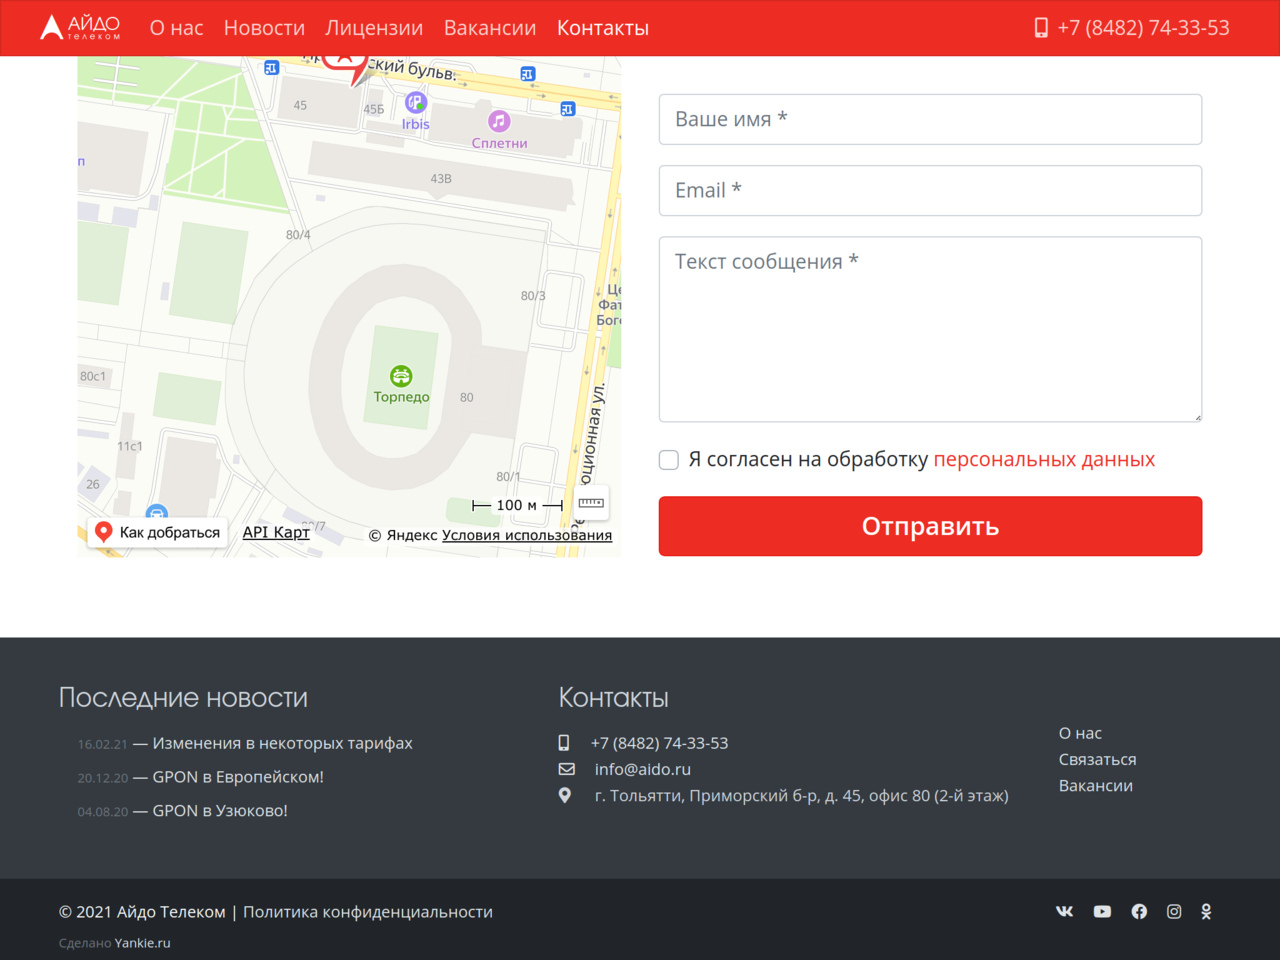Open the YouTube icon in footer
Screen dimensions: 1280x960
[x=1102, y=911]
